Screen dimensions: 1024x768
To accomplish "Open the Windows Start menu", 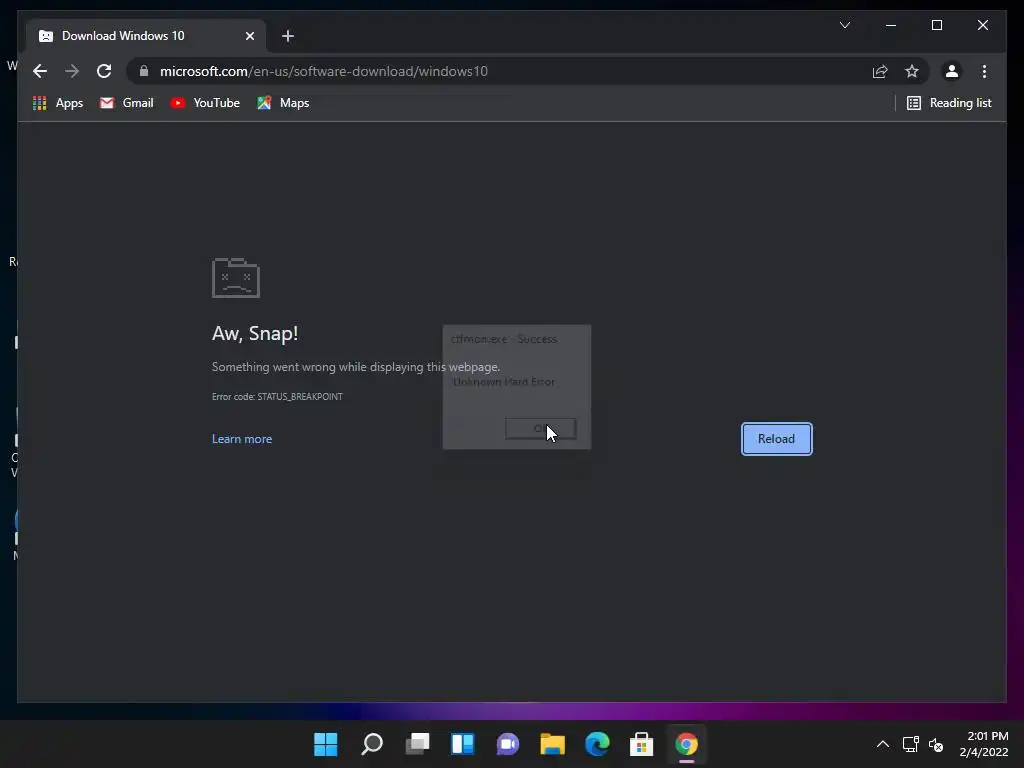I will tap(325, 744).
